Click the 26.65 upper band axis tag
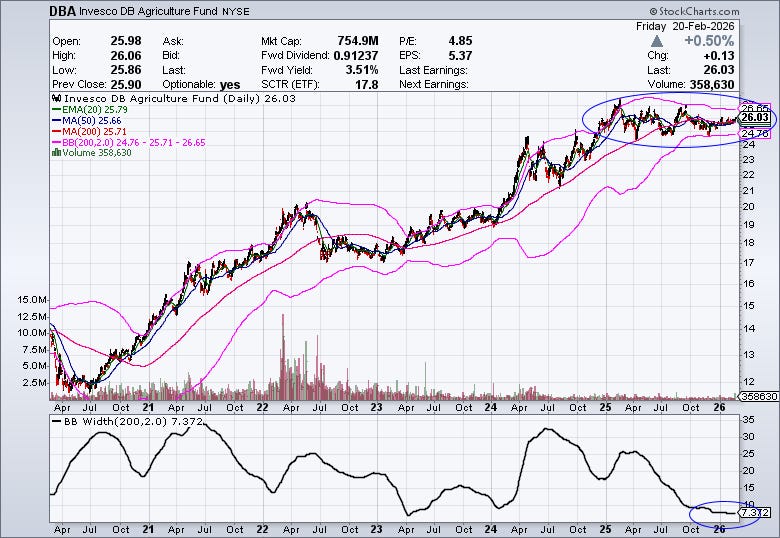Viewport: 780px width, 538px height. 755,107
